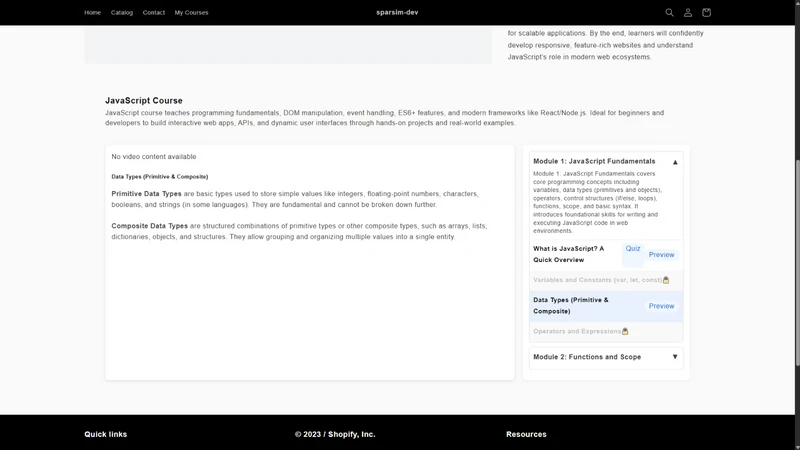
Task: Collapse Module 1: JavaScript Fundamentals arrow
Action: (x=675, y=162)
